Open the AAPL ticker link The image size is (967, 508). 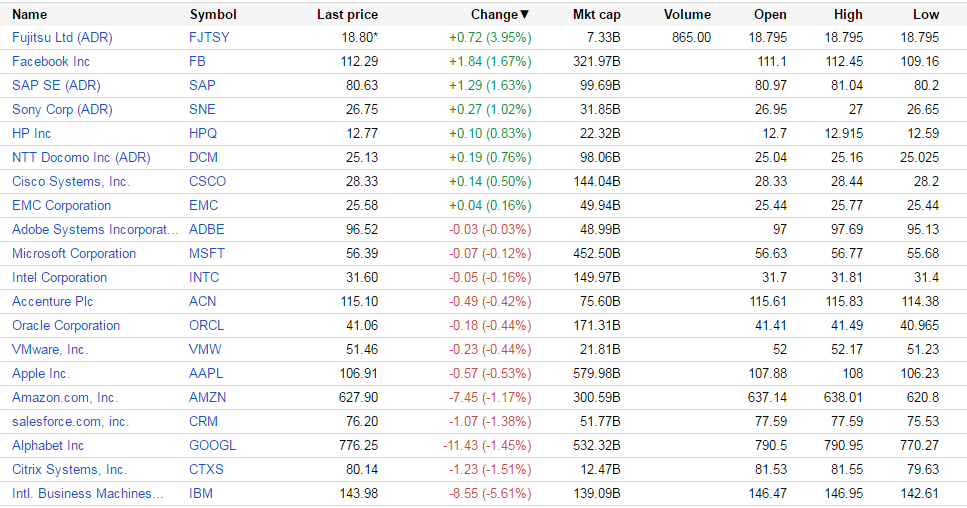pos(205,373)
